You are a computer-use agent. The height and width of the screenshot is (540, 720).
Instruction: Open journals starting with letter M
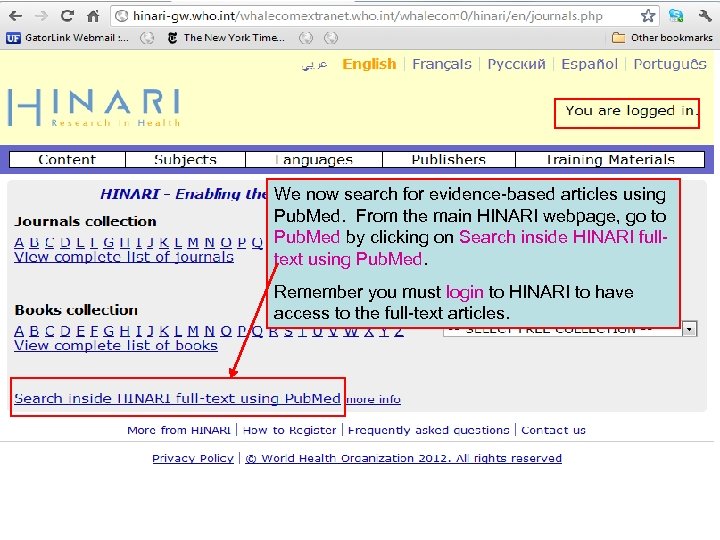(x=193, y=242)
